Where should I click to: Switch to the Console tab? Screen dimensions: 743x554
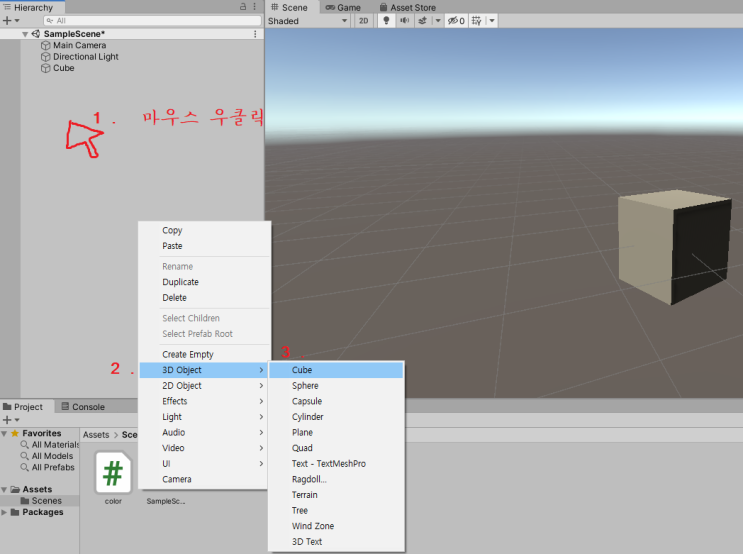(x=83, y=407)
